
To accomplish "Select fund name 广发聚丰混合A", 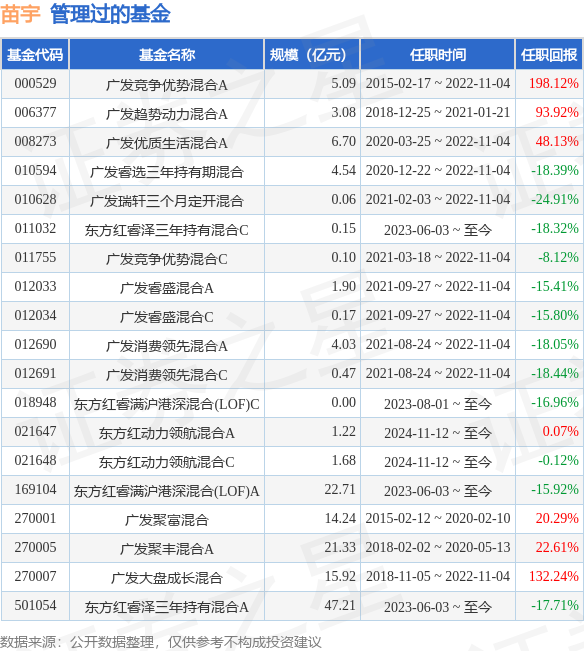I will 166,550.
